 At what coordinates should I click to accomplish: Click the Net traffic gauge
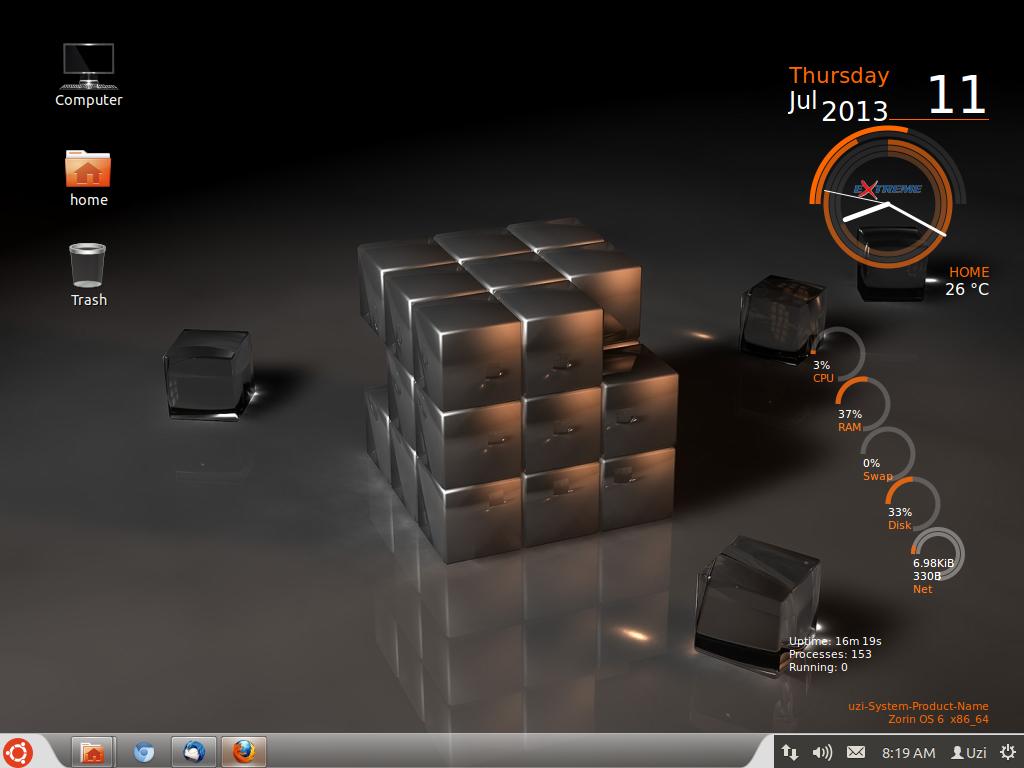pos(937,553)
